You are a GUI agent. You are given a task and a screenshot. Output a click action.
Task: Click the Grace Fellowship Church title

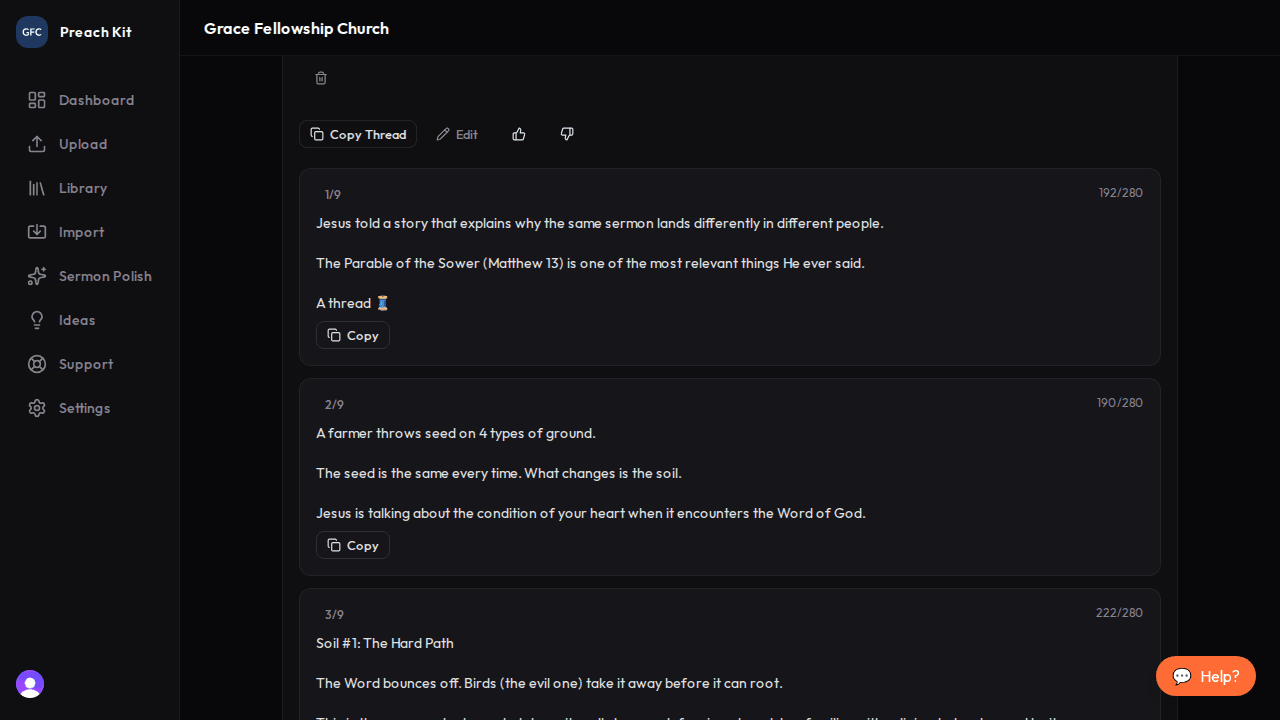pos(296,28)
